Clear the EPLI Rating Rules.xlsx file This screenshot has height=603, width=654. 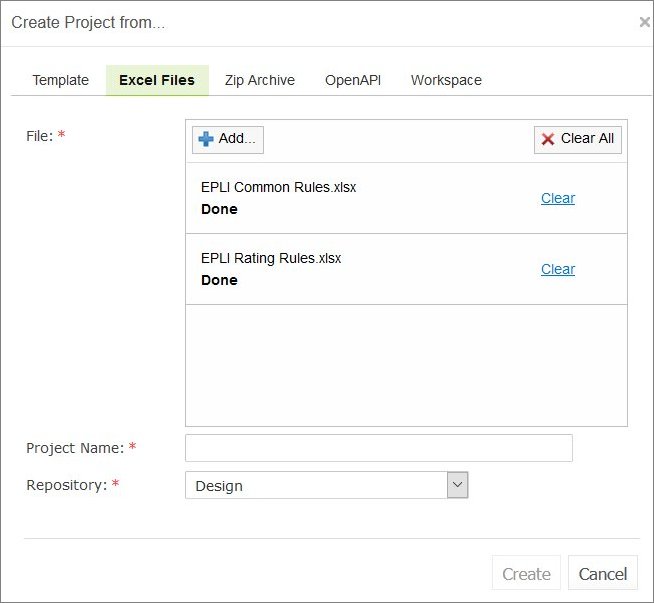click(x=558, y=269)
